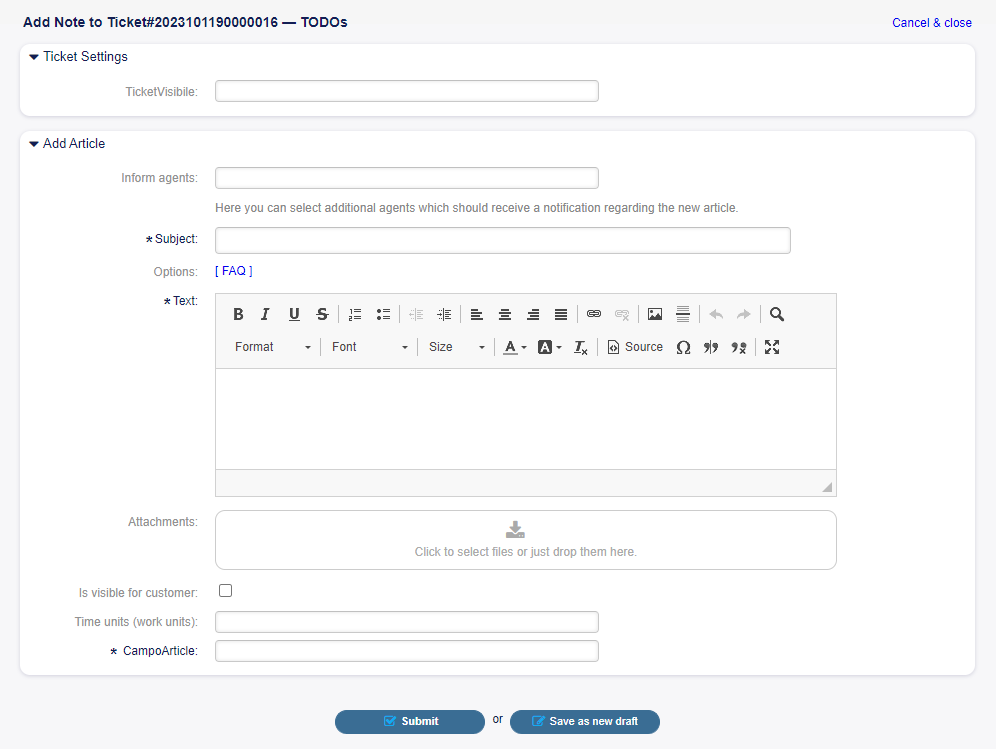Open the Format dropdown in the editor
Screen dimensions: 996x749
point(270,347)
